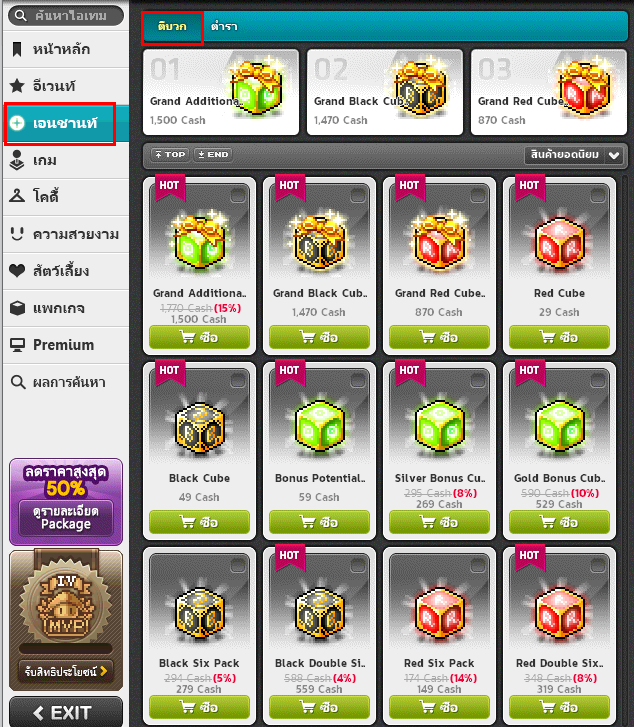634x727 pixels.
Task: Click the sort dropdown chevron arrow
Action: (x=614, y=155)
